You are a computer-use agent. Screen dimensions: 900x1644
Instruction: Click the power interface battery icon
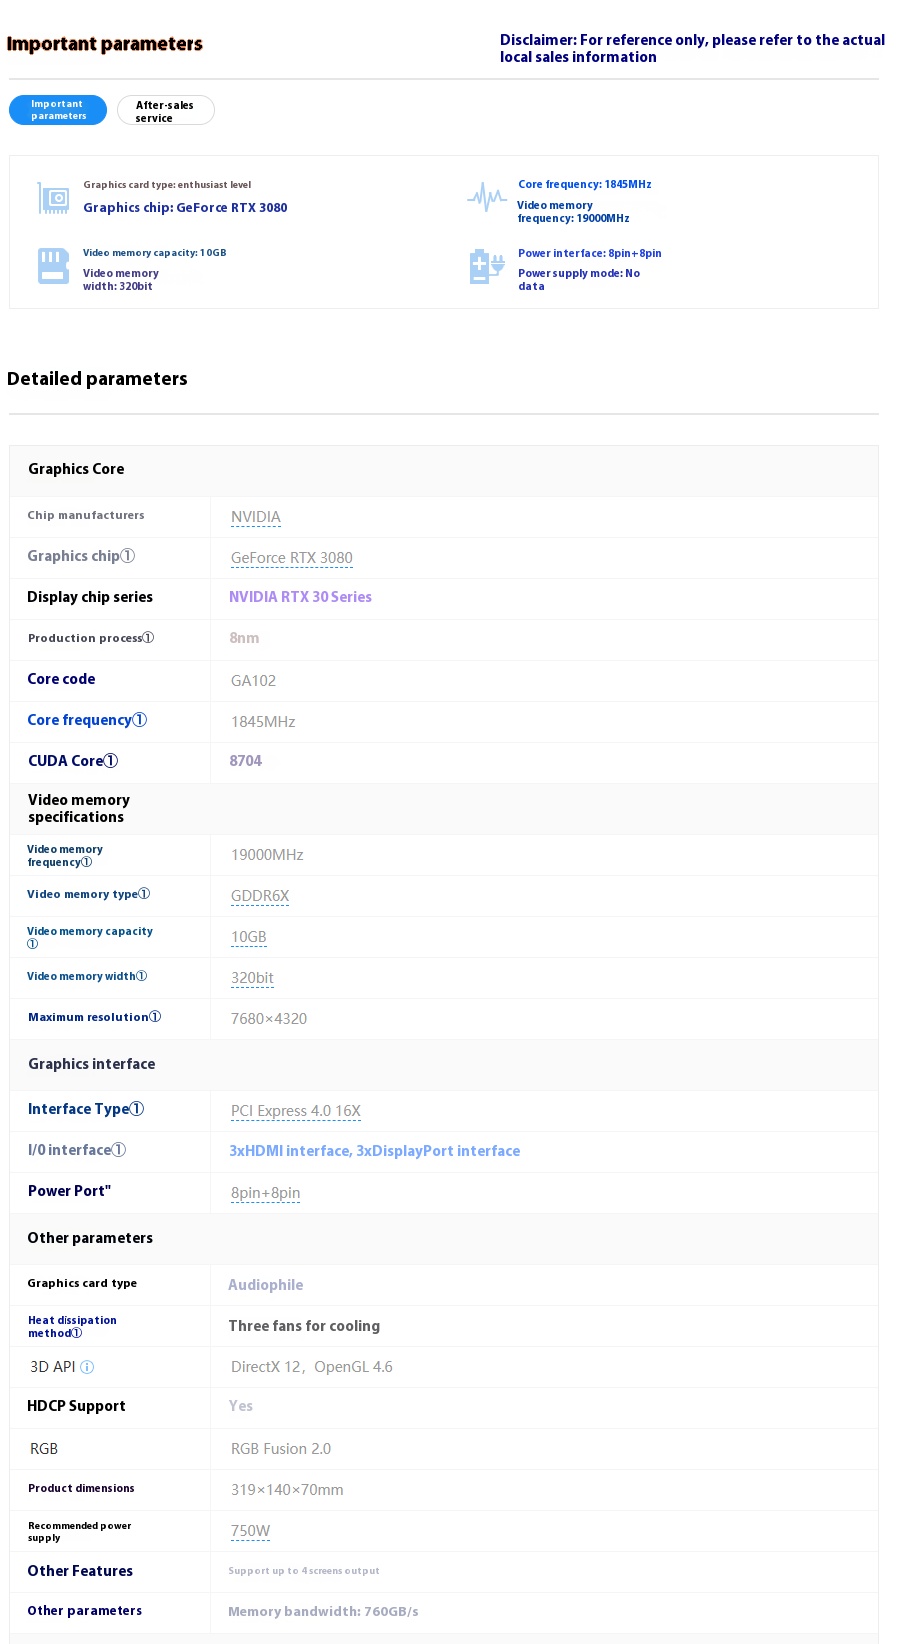click(487, 267)
